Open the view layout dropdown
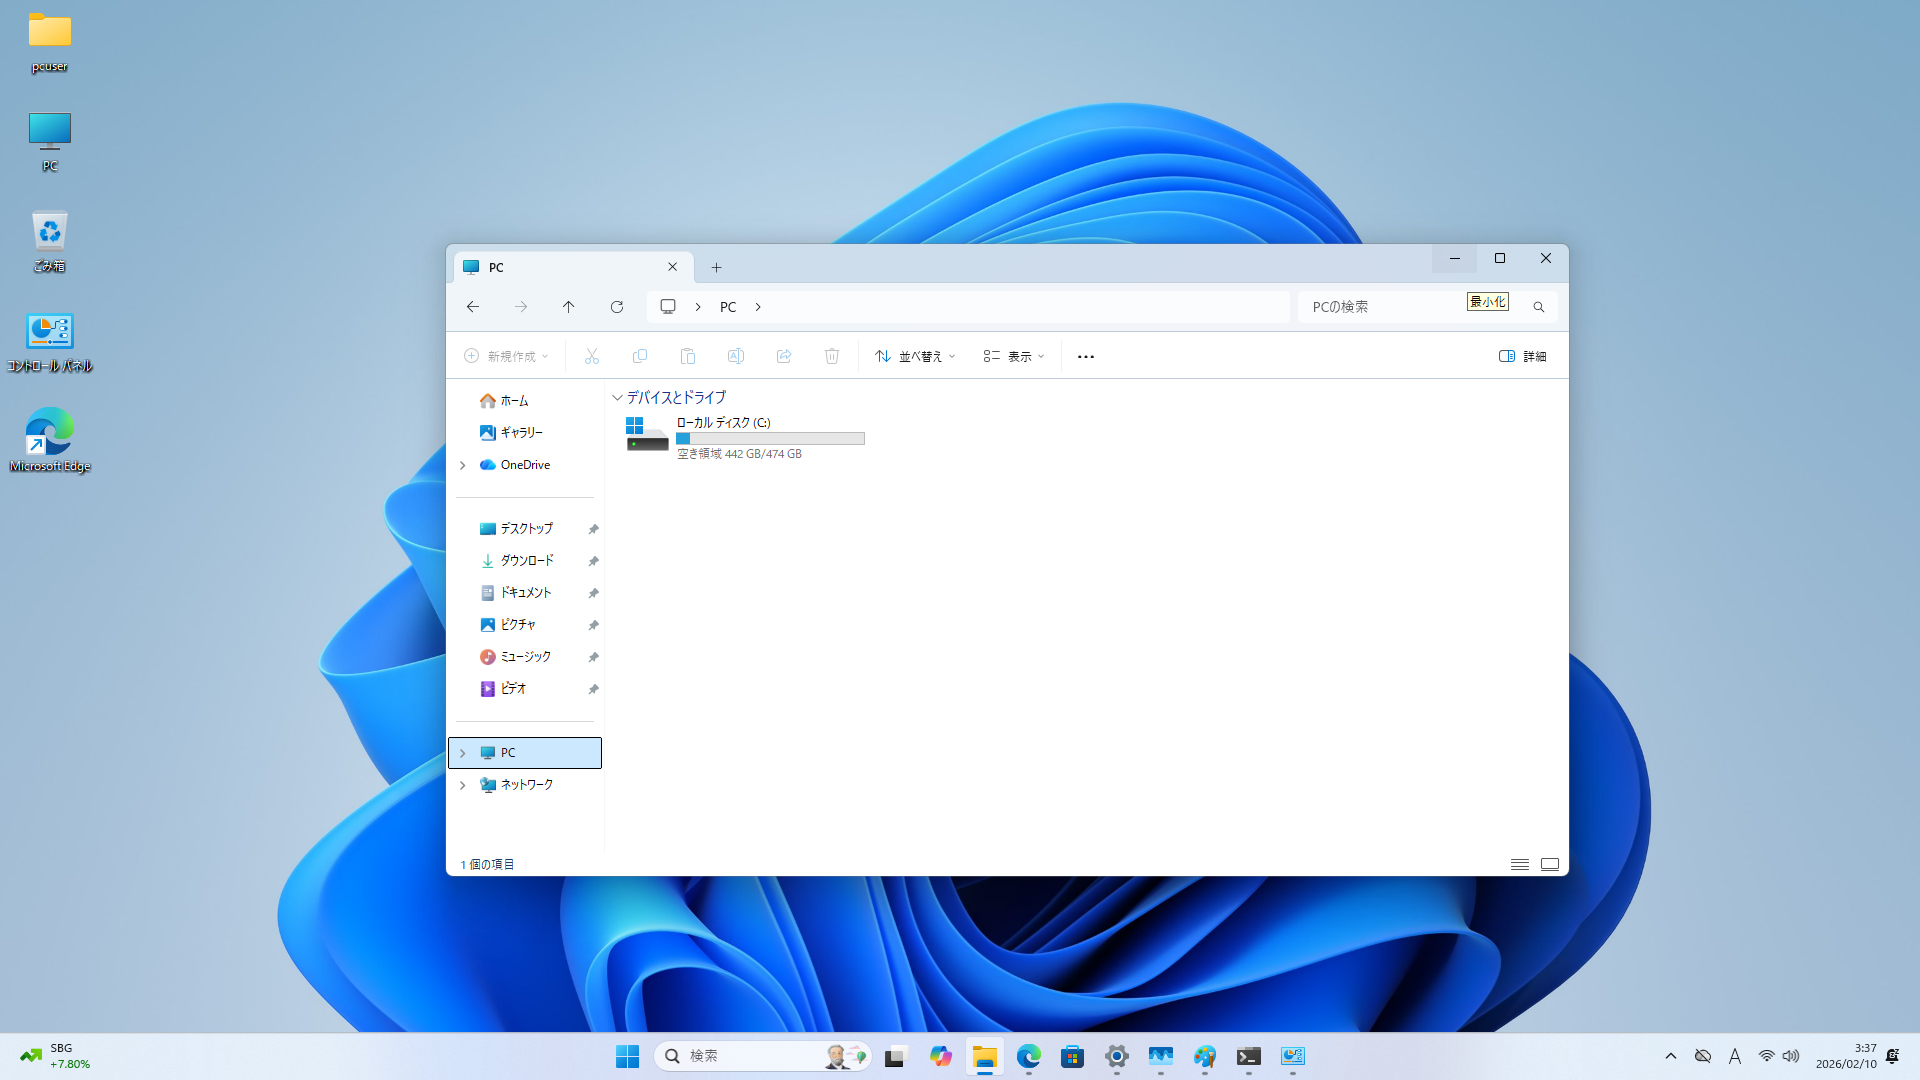The height and width of the screenshot is (1080, 1920). pyautogui.click(x=1013, y=356)
